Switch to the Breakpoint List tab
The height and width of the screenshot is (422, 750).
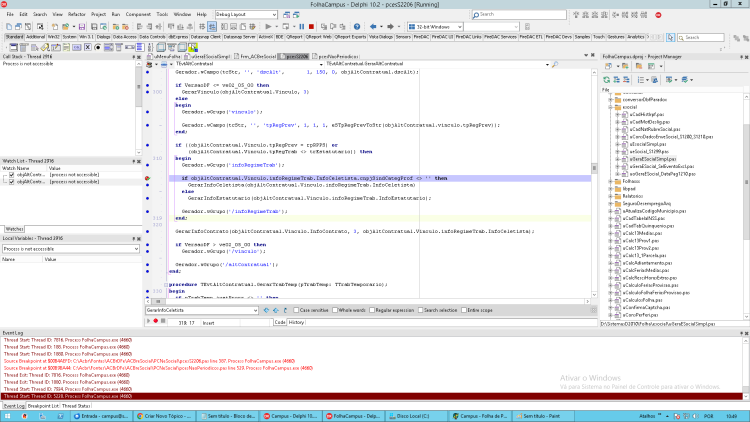pyautogui.click(x=43, y=406)
